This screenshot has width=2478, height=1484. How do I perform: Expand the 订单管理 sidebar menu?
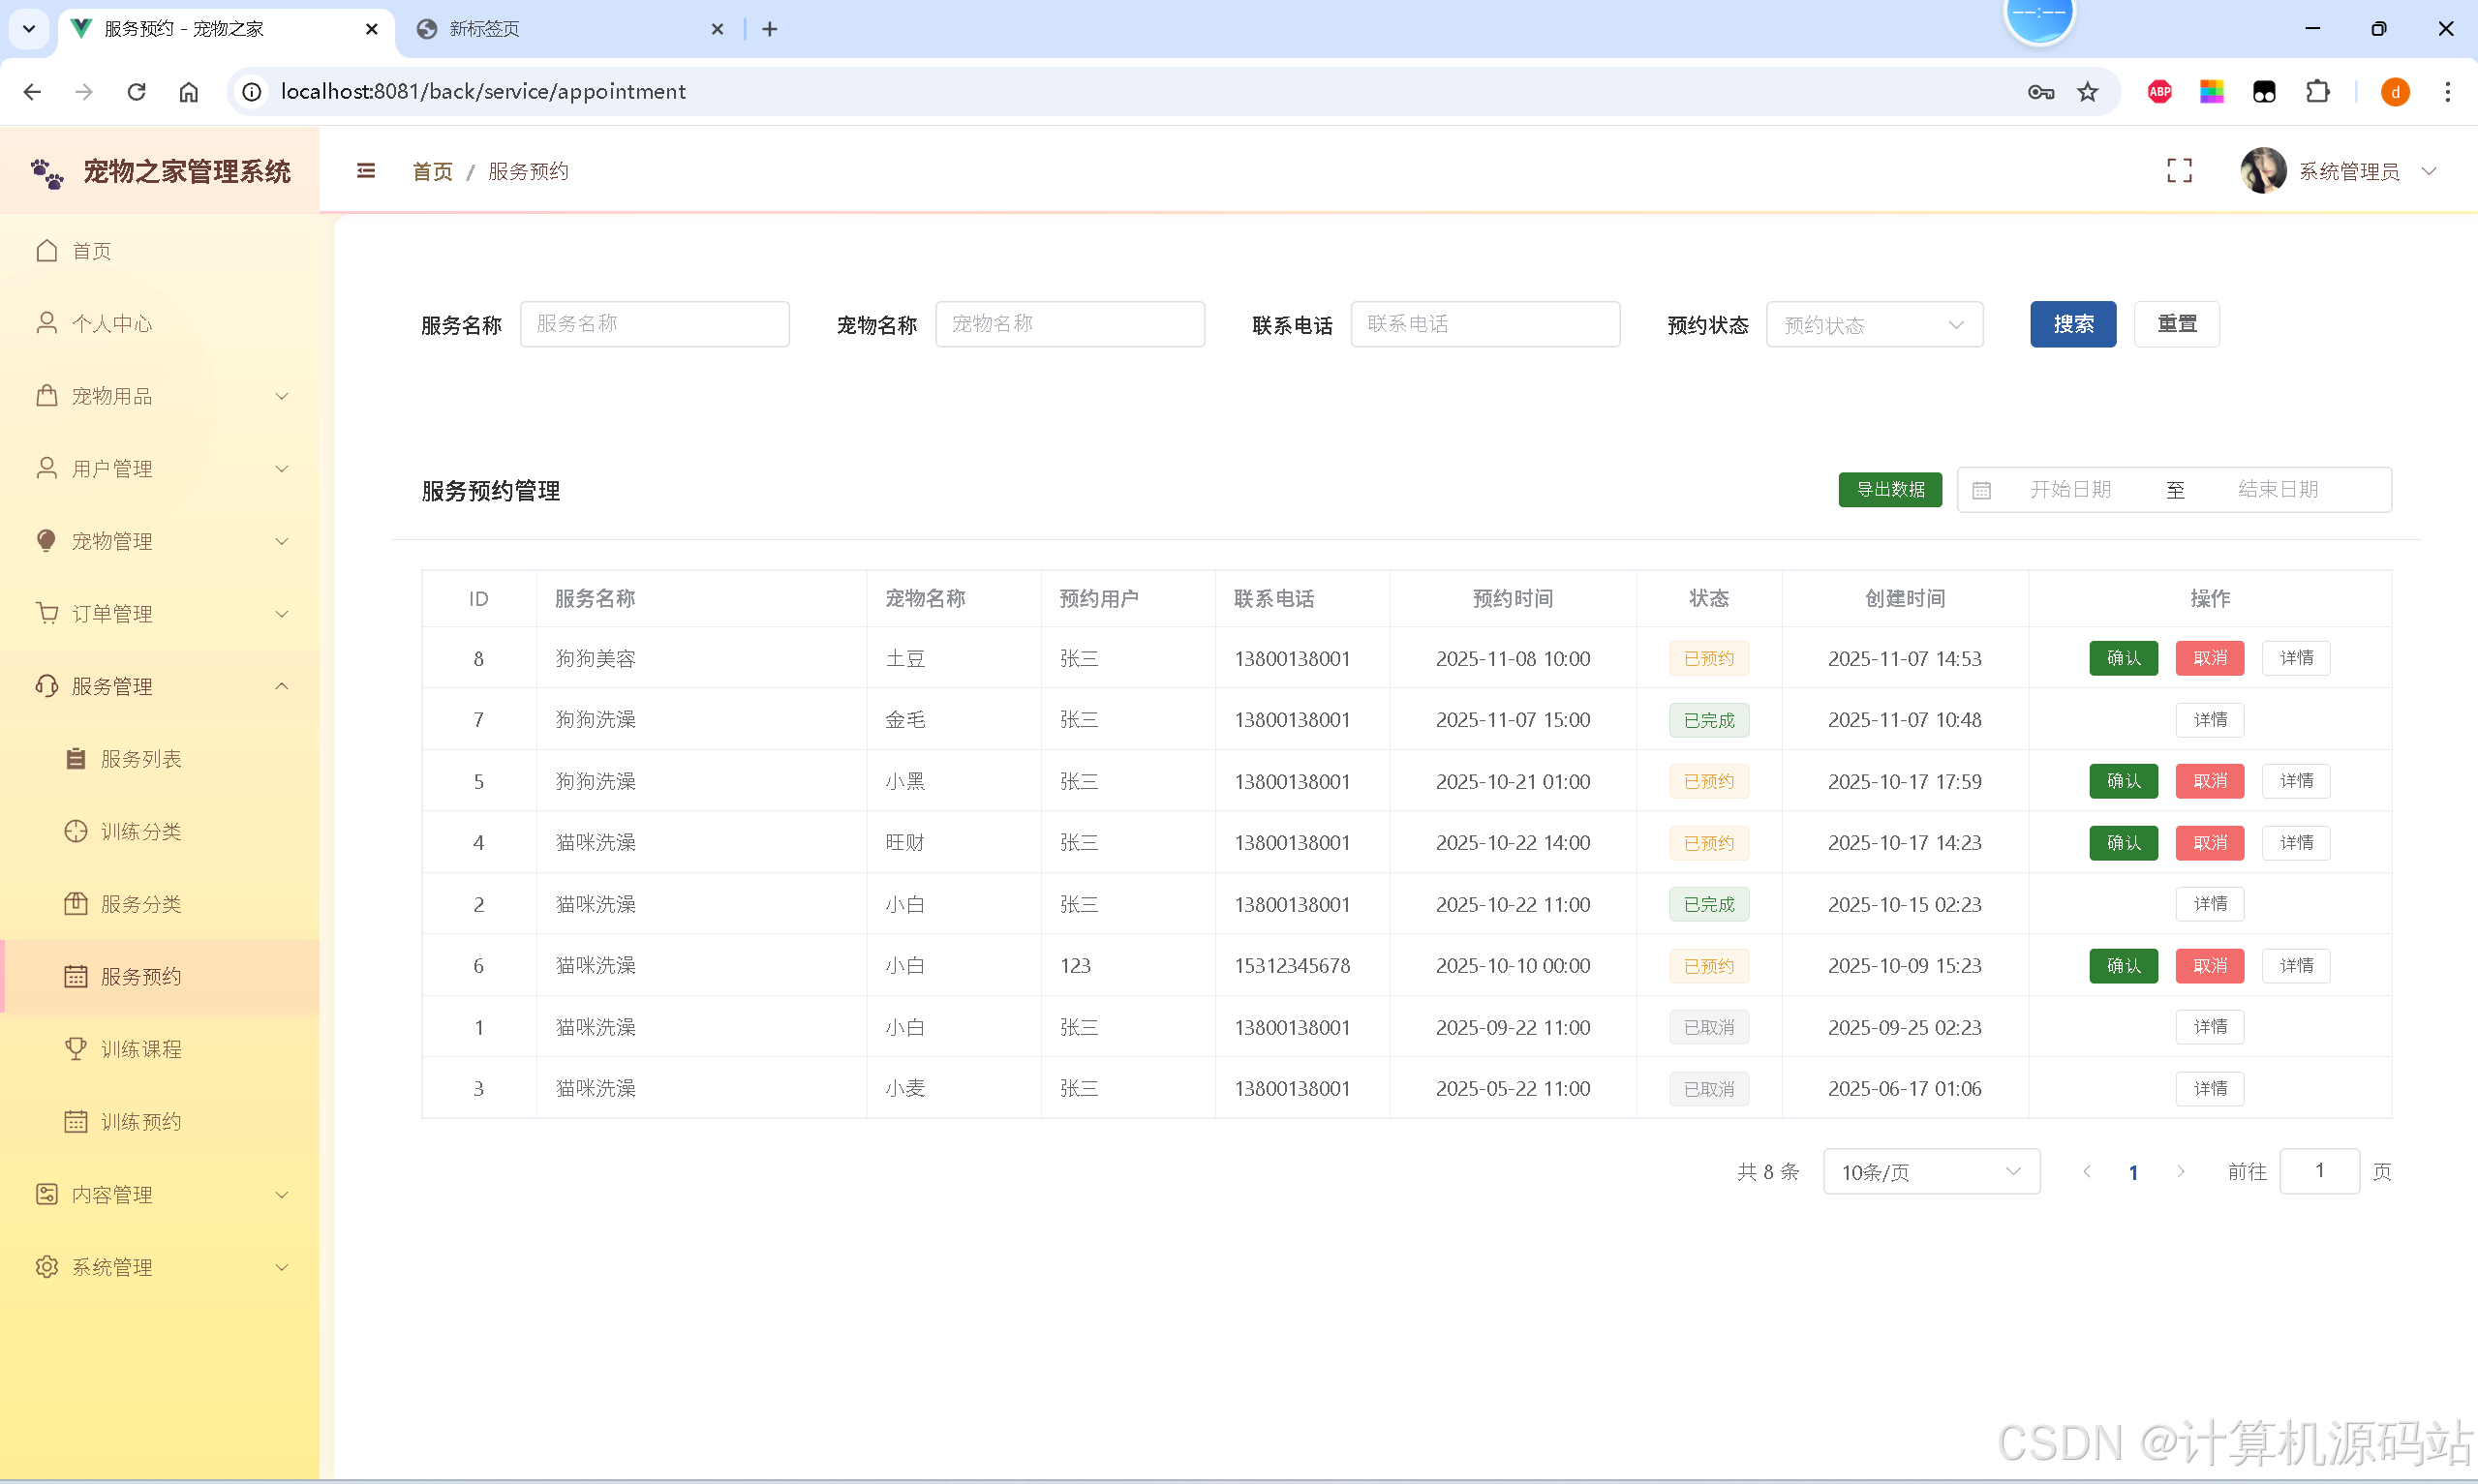click(x=160, y=613)
